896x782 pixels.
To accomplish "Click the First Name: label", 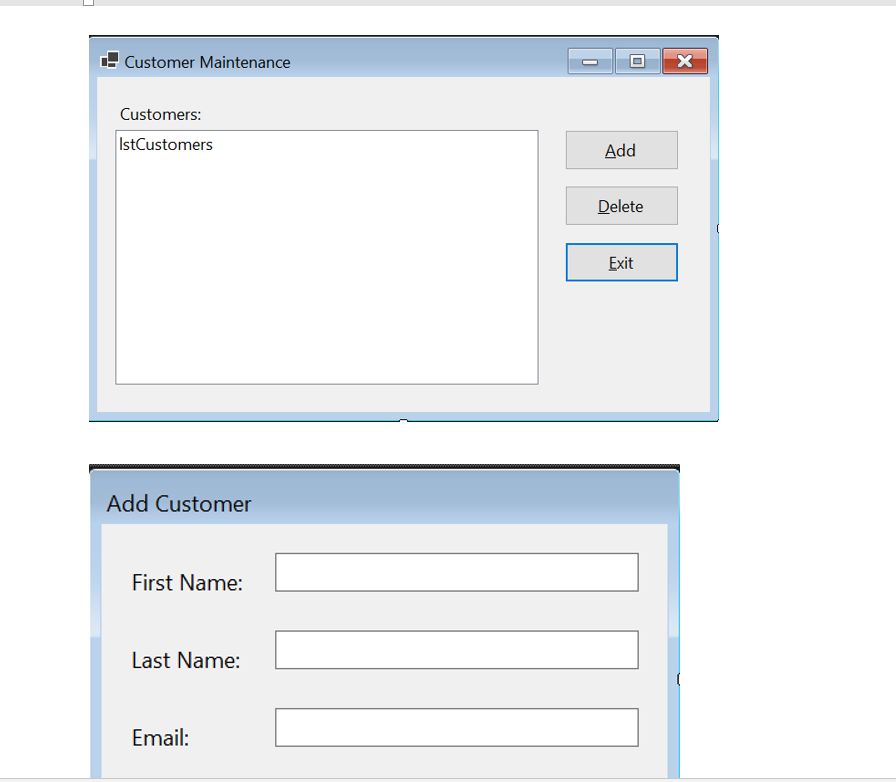I will click(187, 583).
